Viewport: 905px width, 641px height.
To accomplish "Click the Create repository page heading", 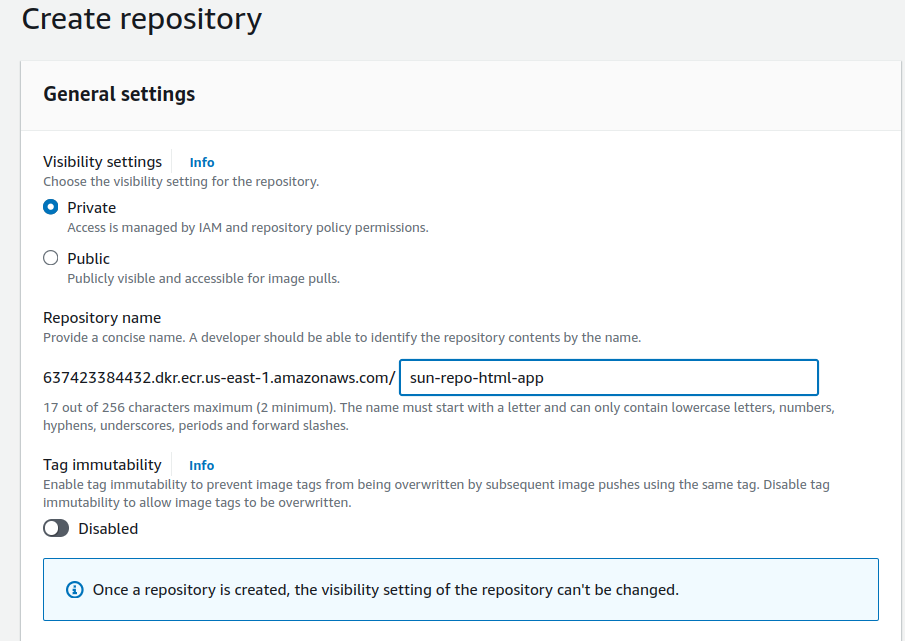I will [141, 19].
